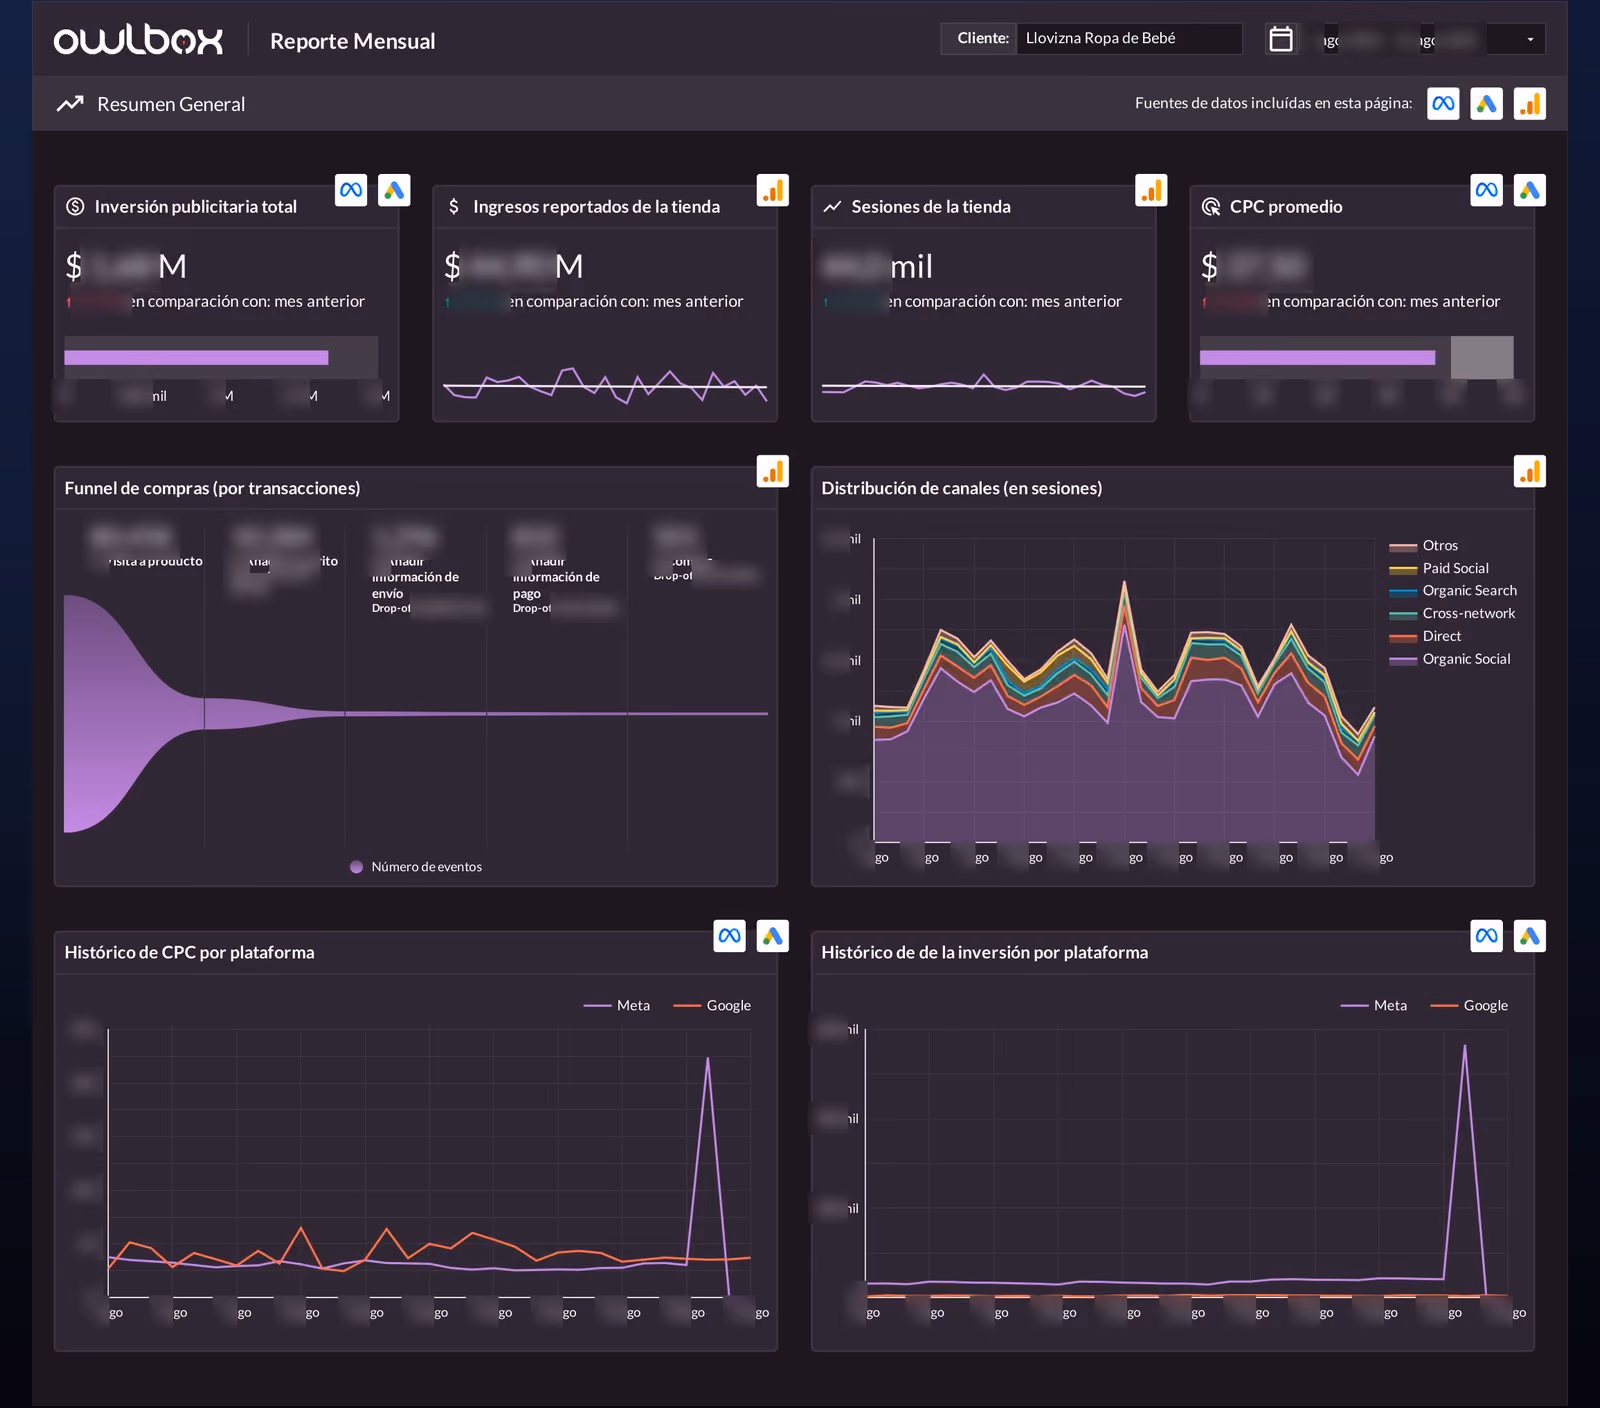Click Analytics icon on Distribución de canales card
The height and width of the screenshot is (1408, 1600).
tap(1530, 471)
